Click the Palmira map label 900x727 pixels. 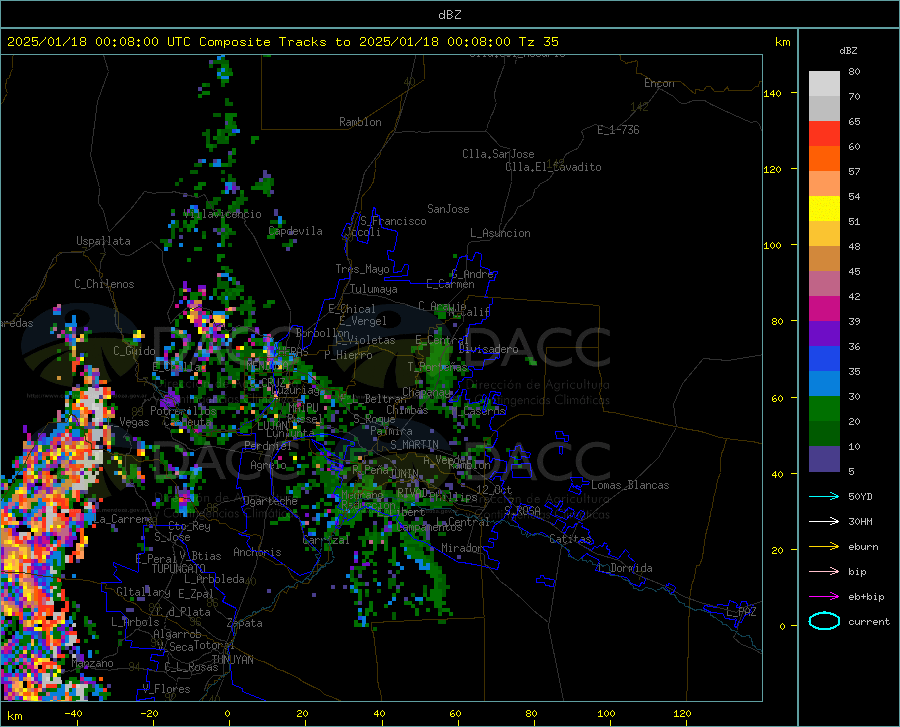point(391,430)
